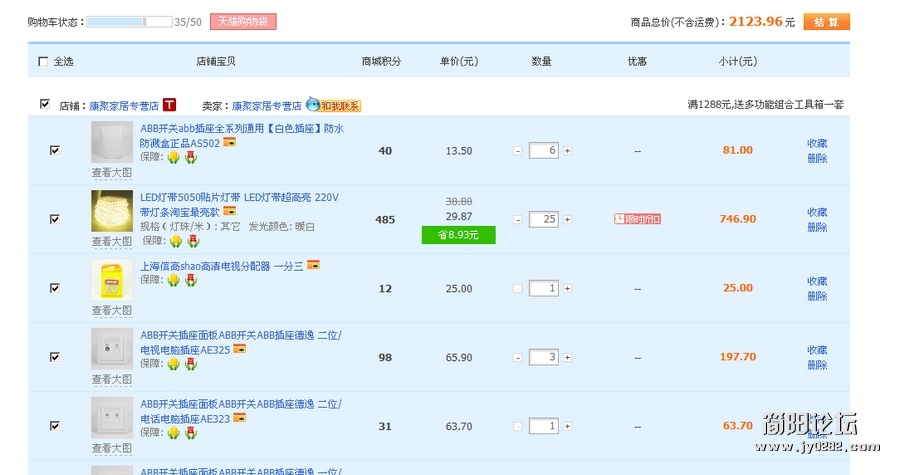Screen dimensions: 900x475
Task: Click the 和我联系 Wangwang chat icon
Action: pos(333,105)
